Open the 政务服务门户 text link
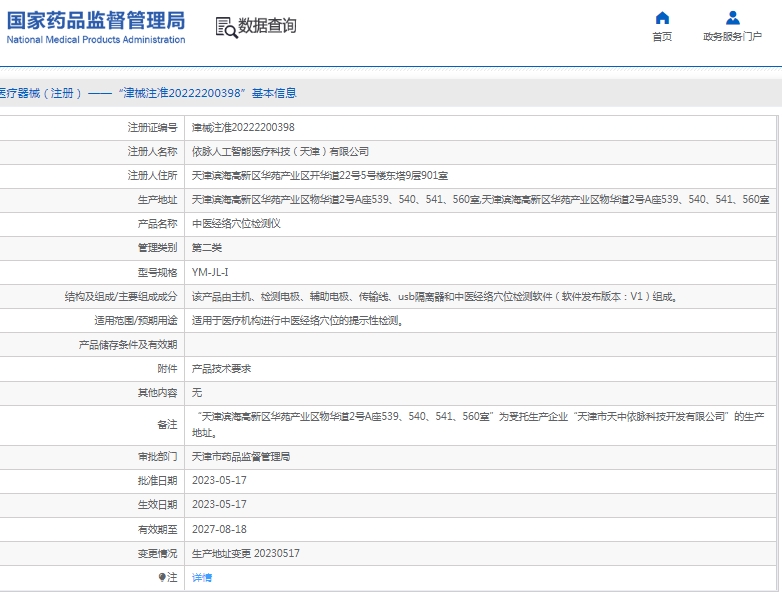The height and width of the screenshot is (600, 782). 732,36
